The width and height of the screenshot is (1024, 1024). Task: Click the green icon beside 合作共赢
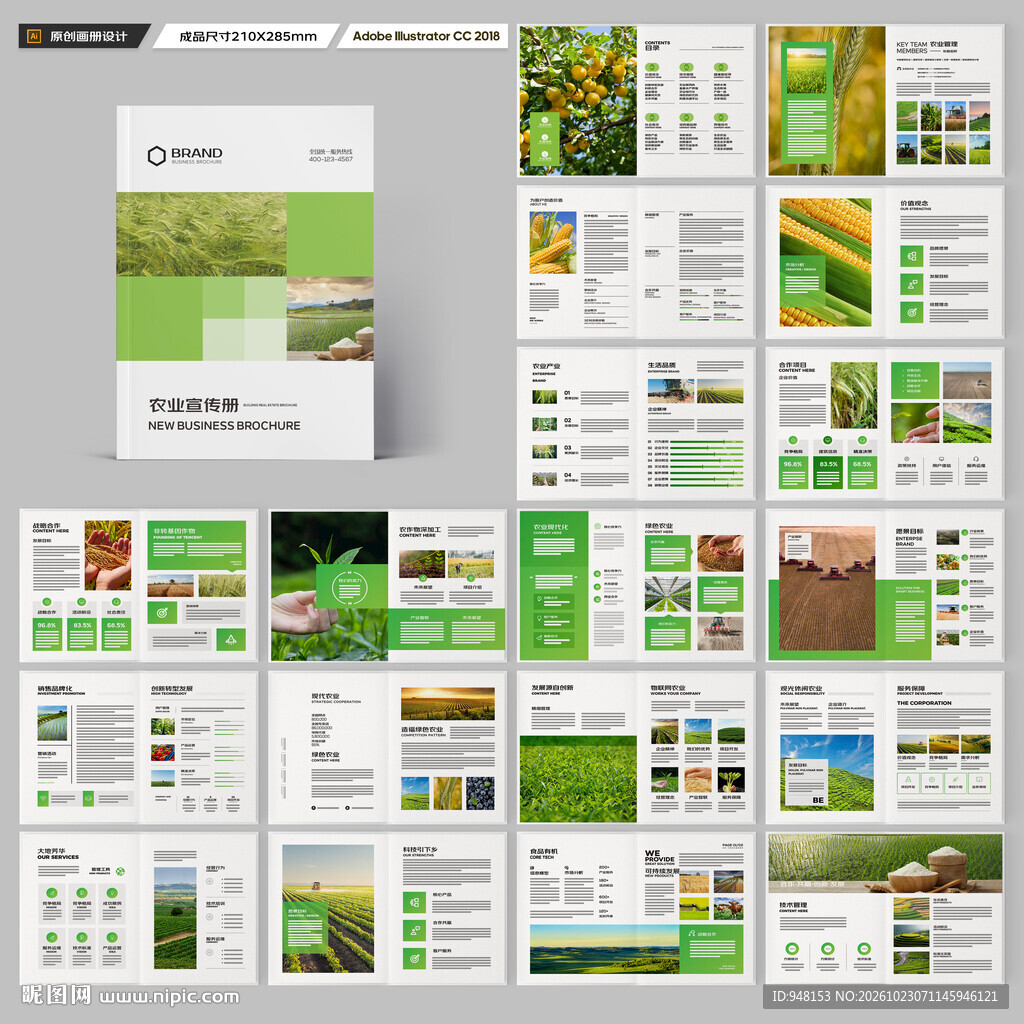414,930
